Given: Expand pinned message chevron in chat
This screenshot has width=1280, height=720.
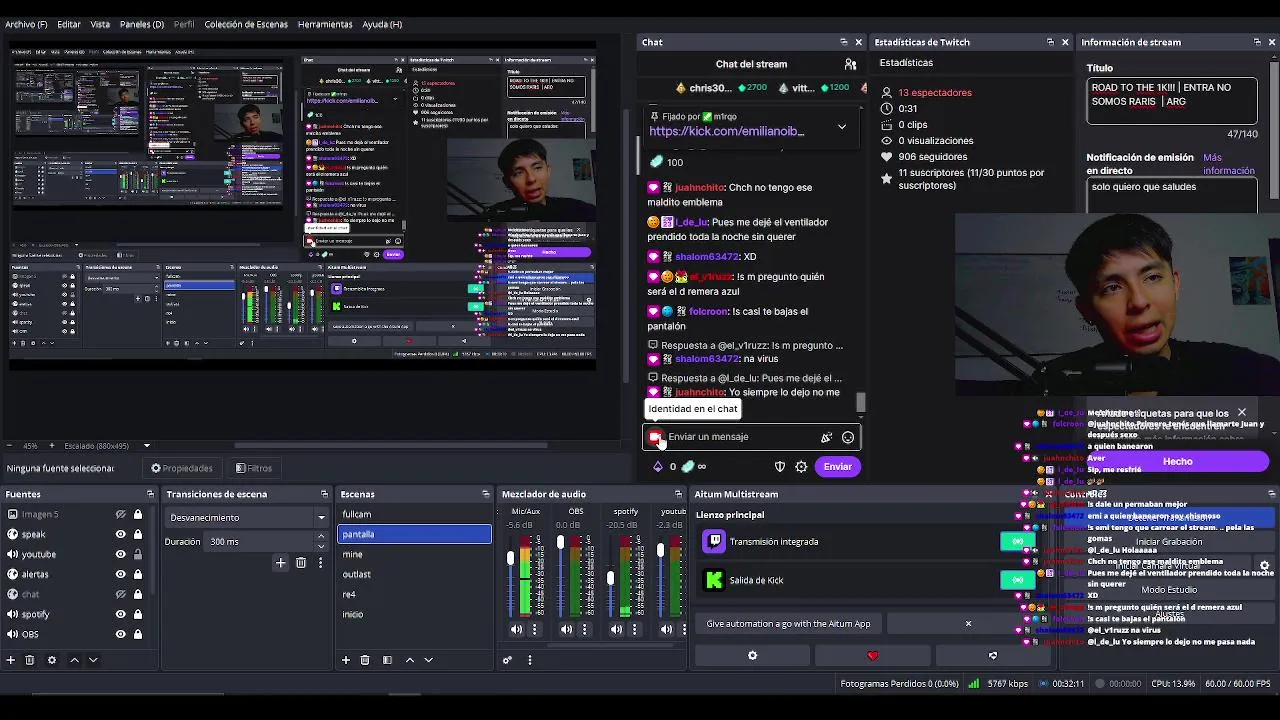Looking at the screenshot, I should [842, 127].
